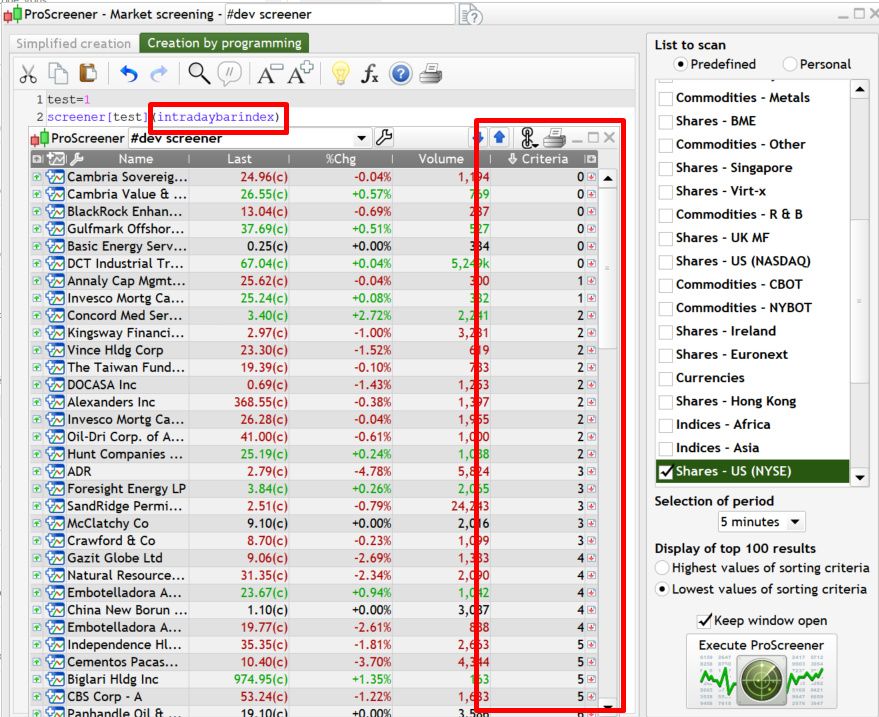Image resolution: width=879 pixels, height=717 pixels.
Task: Expand the McClatchy Co row
Action: point(36,523)
